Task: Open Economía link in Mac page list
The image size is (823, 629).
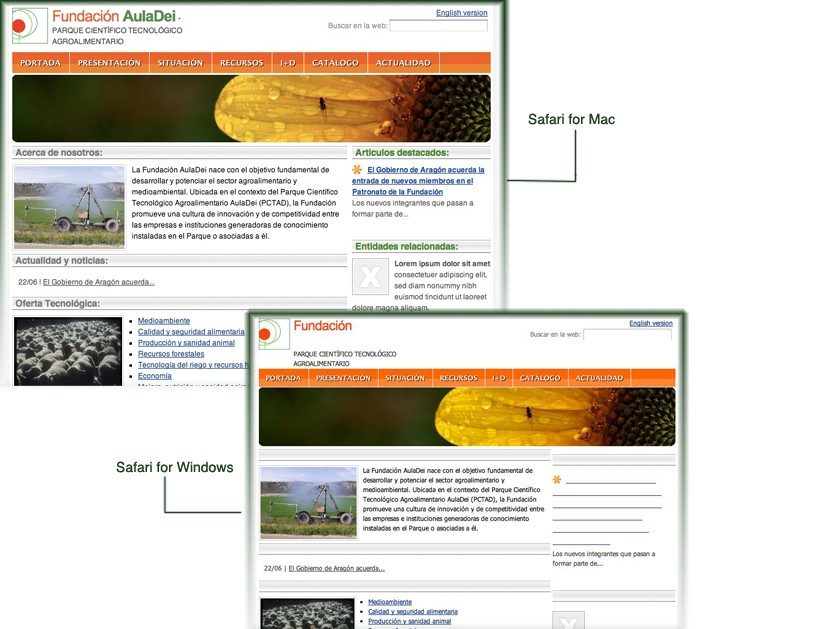Action: tap(154, 376)
